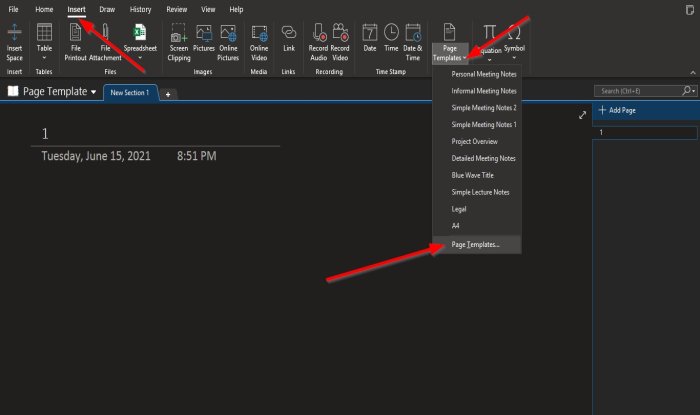
Task: Click the 8:51 PM timestamp
Action: click(x=196, y=156)
